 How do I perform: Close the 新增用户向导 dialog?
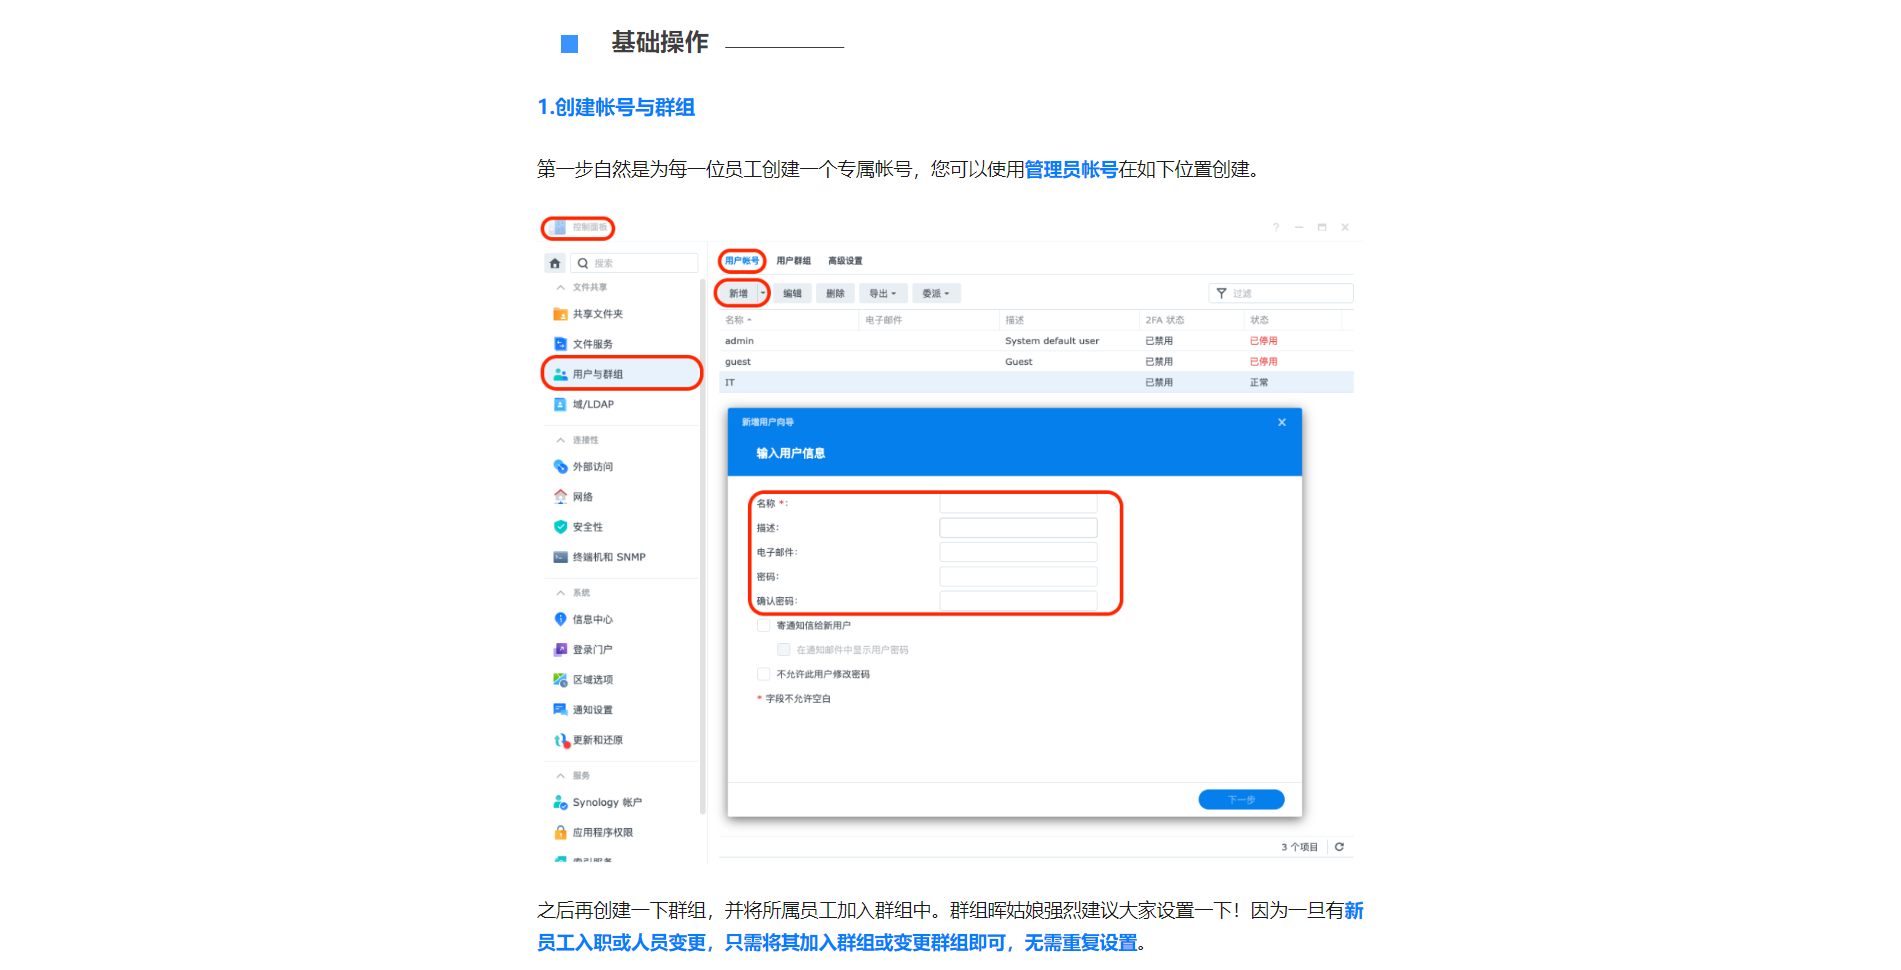[x=1281, y=422]
